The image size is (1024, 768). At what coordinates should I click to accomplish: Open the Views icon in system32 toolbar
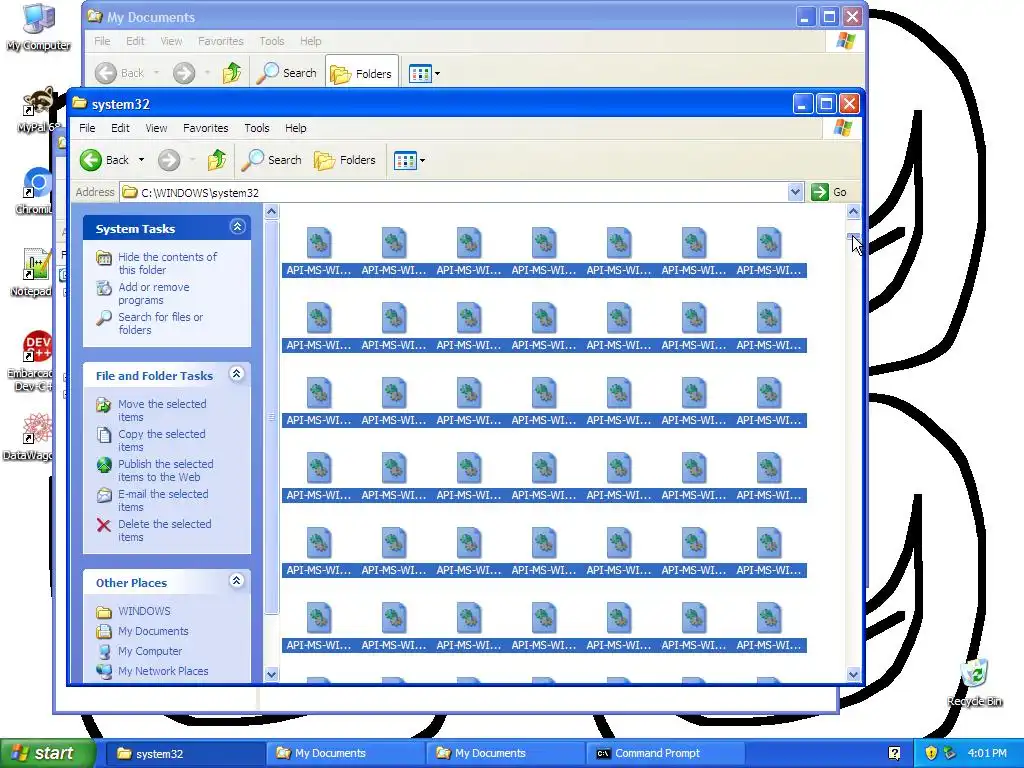click(405, 160)
